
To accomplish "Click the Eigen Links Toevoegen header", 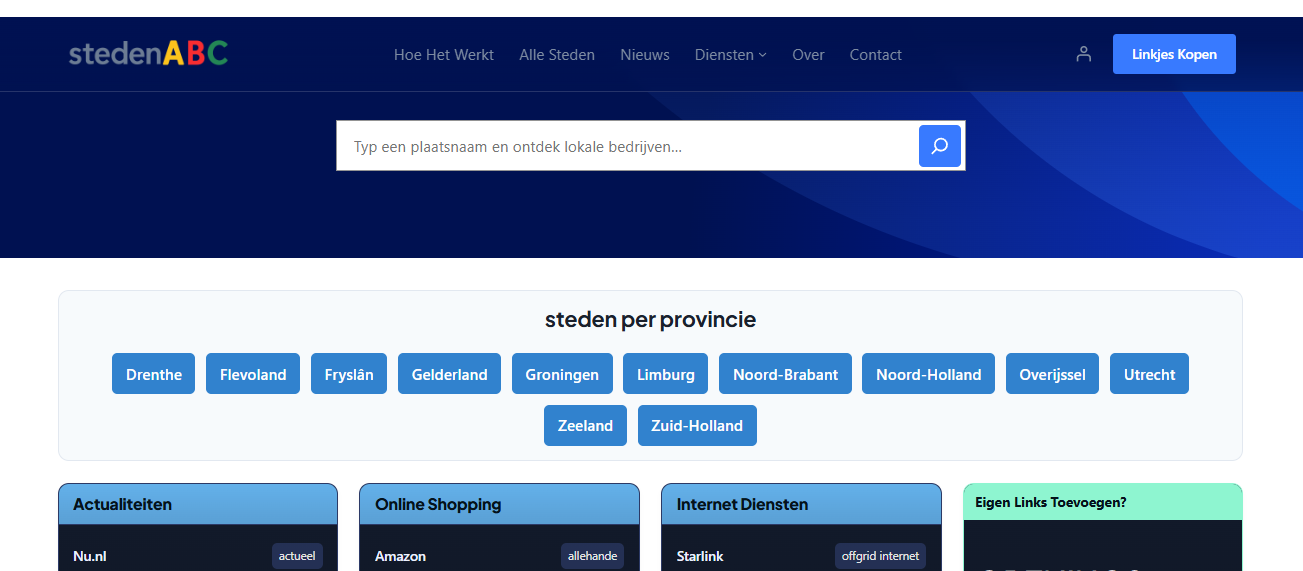I will coord(1050,502).
